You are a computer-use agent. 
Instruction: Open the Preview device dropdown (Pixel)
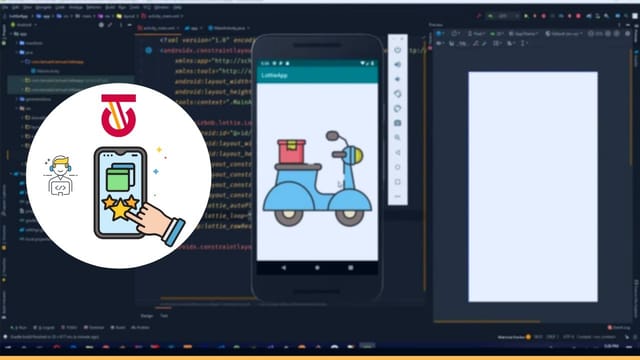click(x=476, y=34)
